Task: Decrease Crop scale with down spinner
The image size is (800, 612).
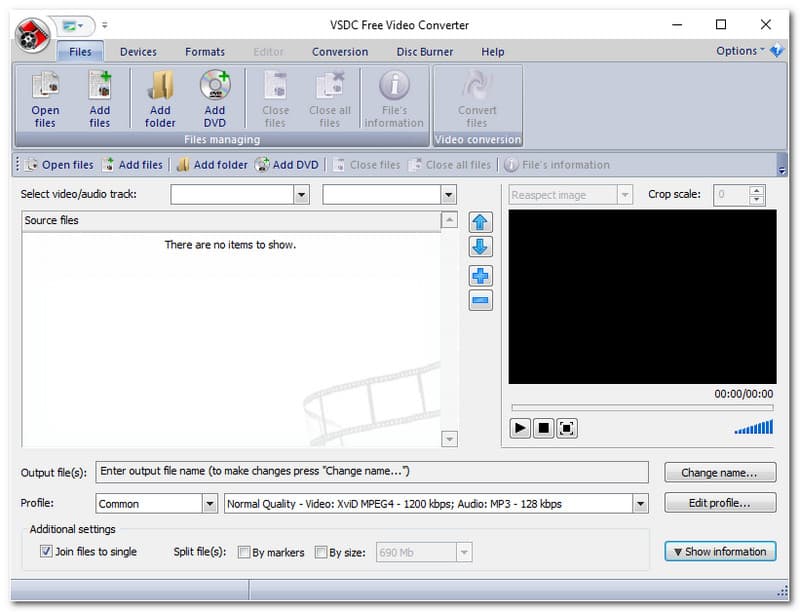Action: [x=757, y=199]
